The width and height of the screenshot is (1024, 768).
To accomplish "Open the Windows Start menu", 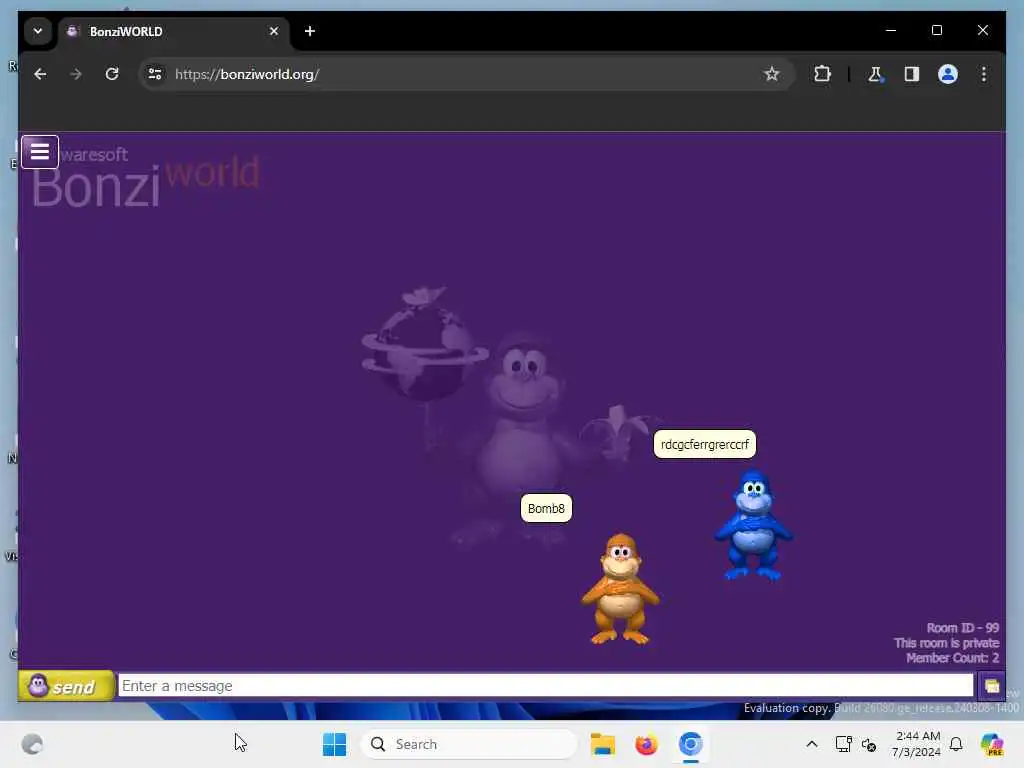I will click(x=334, y=744).
